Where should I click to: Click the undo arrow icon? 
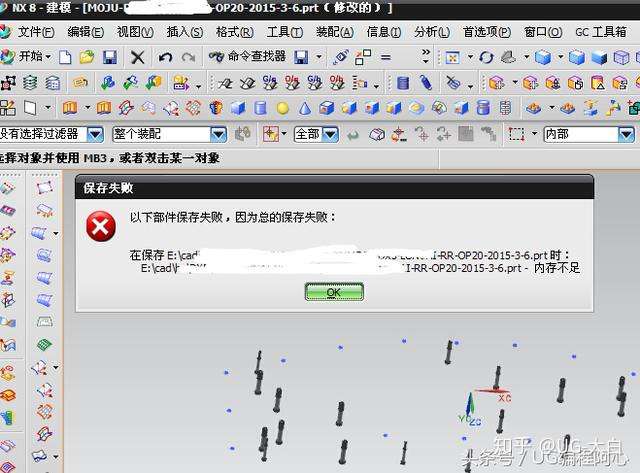click(x=165, y=57)
